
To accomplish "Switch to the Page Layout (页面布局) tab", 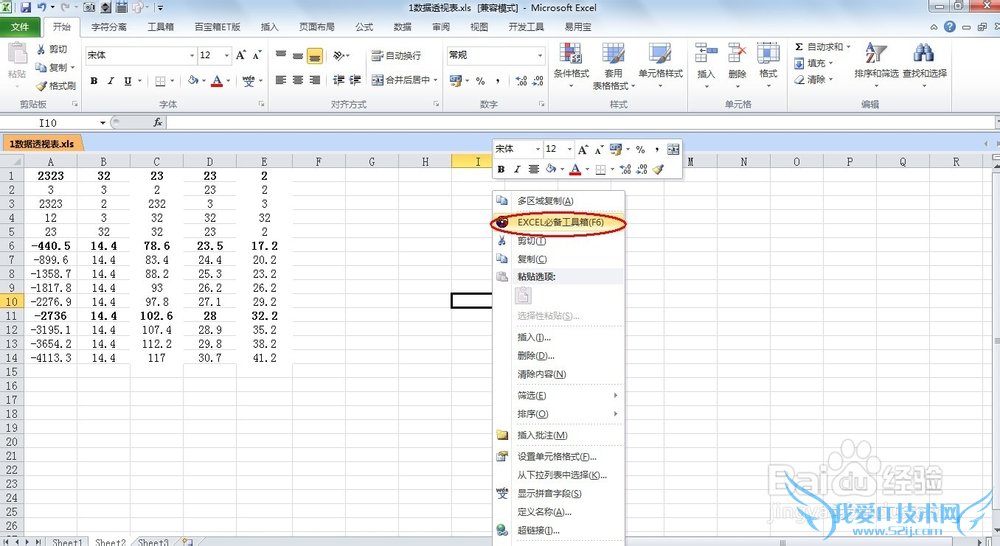I will pyautogui.click(x=317, y=27).
